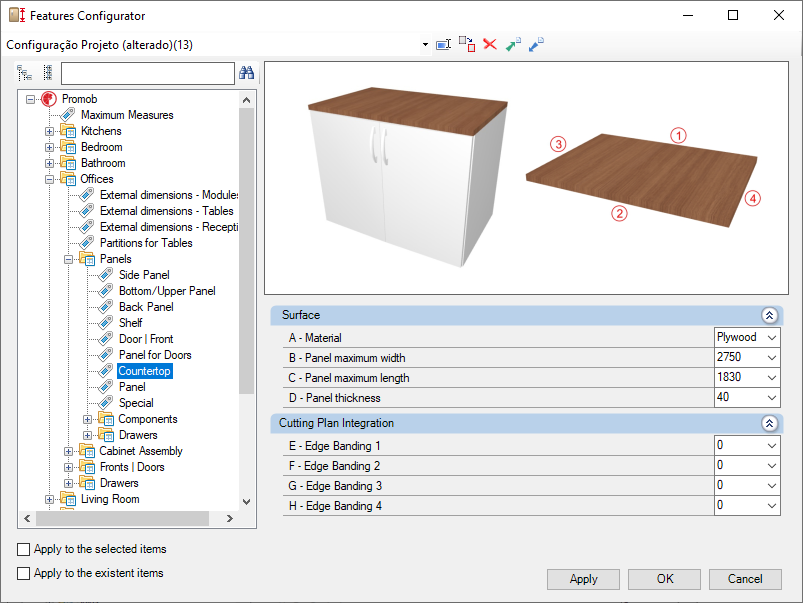
Task: Select Bottom/Upper Panel tree item
Action: (167, 290)
